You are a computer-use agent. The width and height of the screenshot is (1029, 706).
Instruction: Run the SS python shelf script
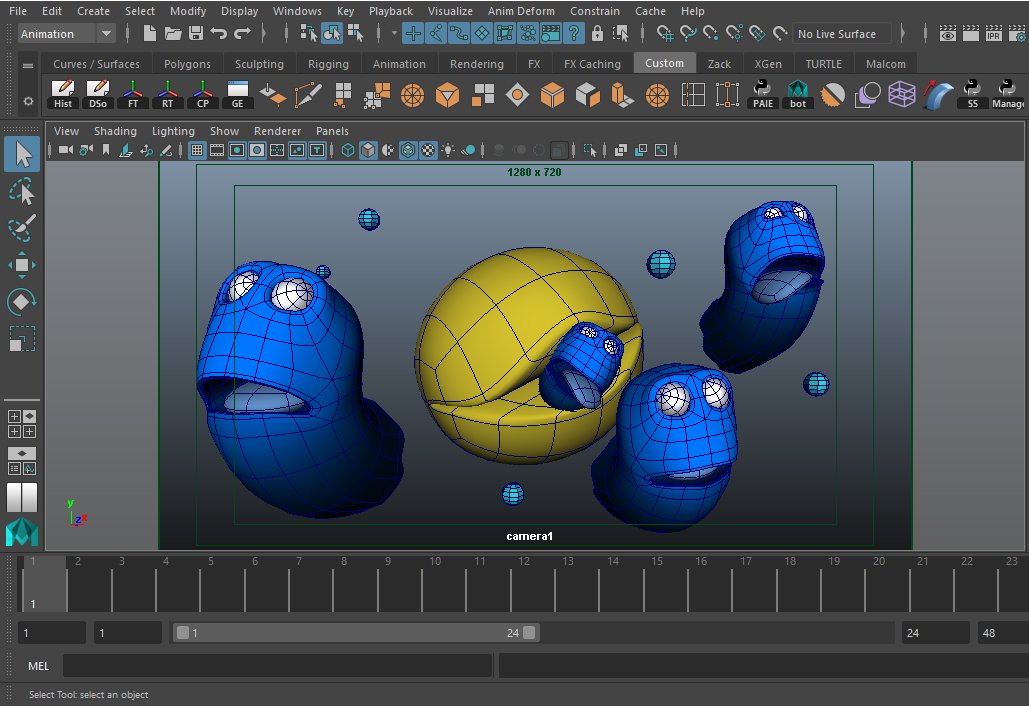click(x=973, y=94)
